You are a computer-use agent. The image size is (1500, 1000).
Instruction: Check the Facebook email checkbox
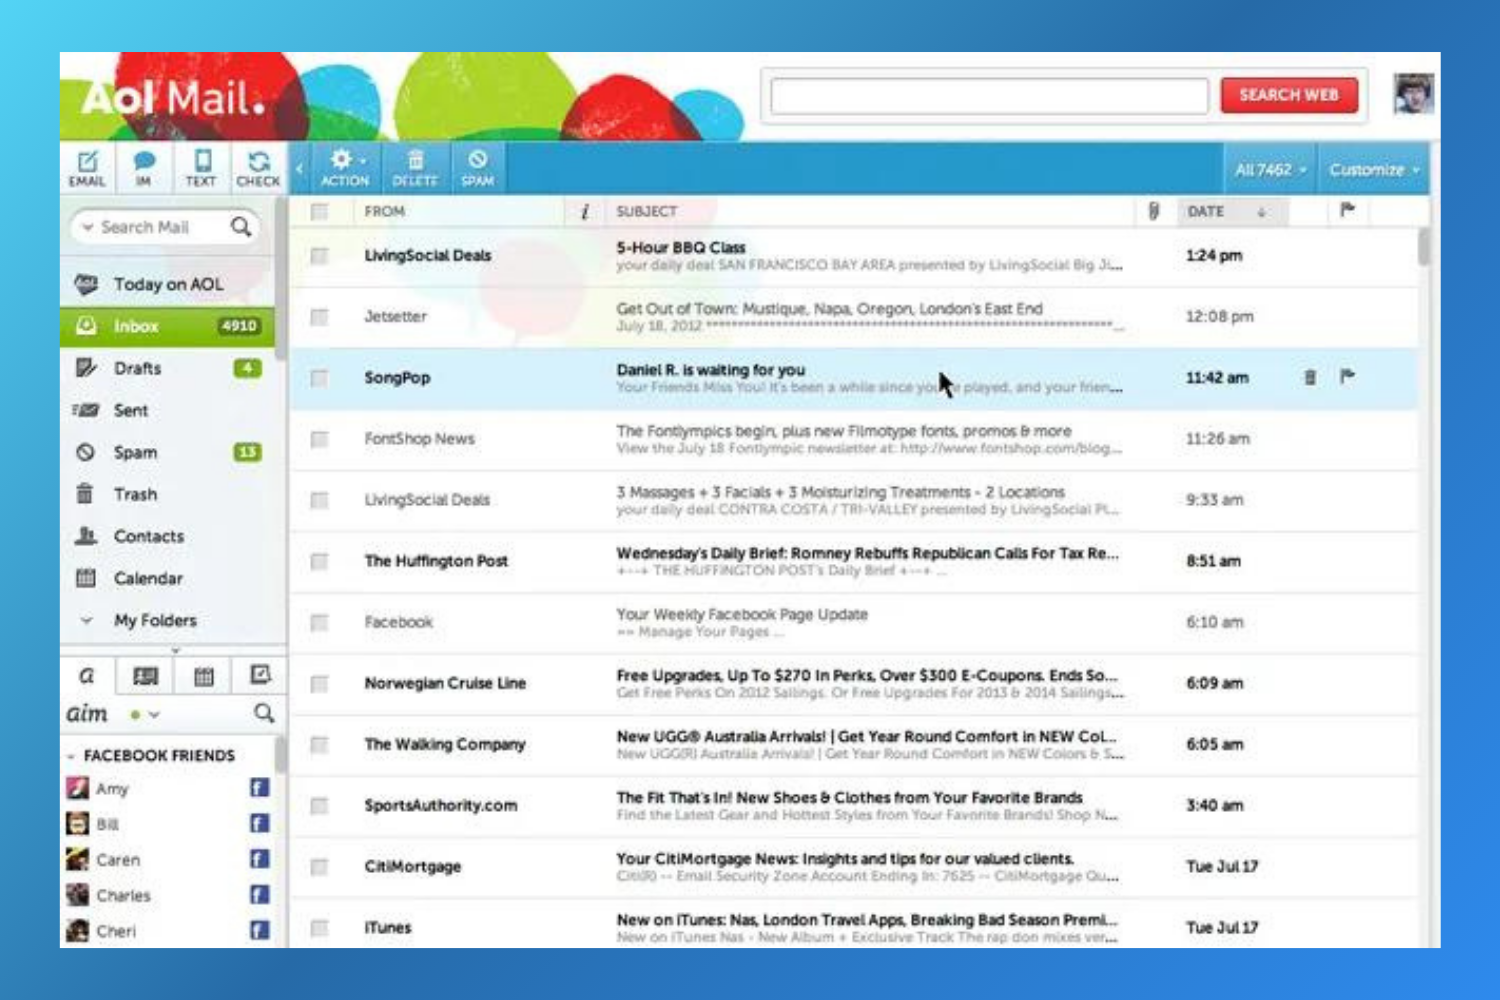click(319, 622)
